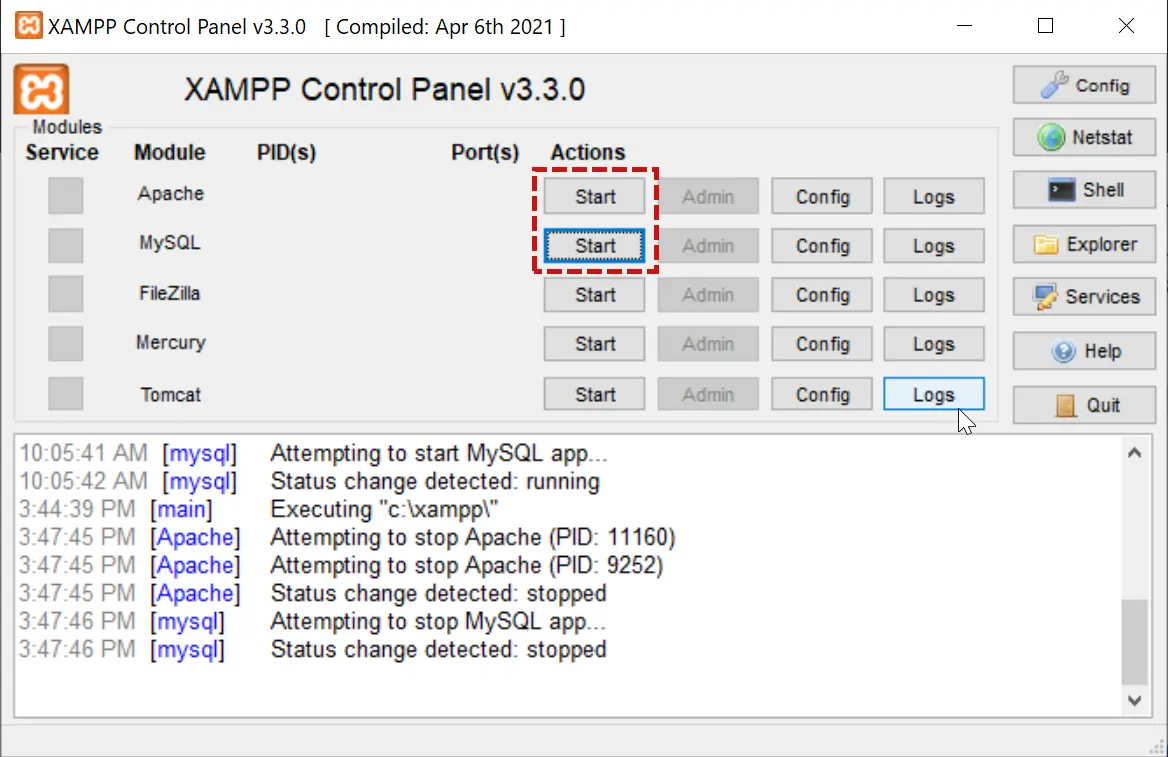The height and width of the screenshot is (757, 1168).
Task: Close the XAMPP Control Panel window
Action: click(1126, 25)
